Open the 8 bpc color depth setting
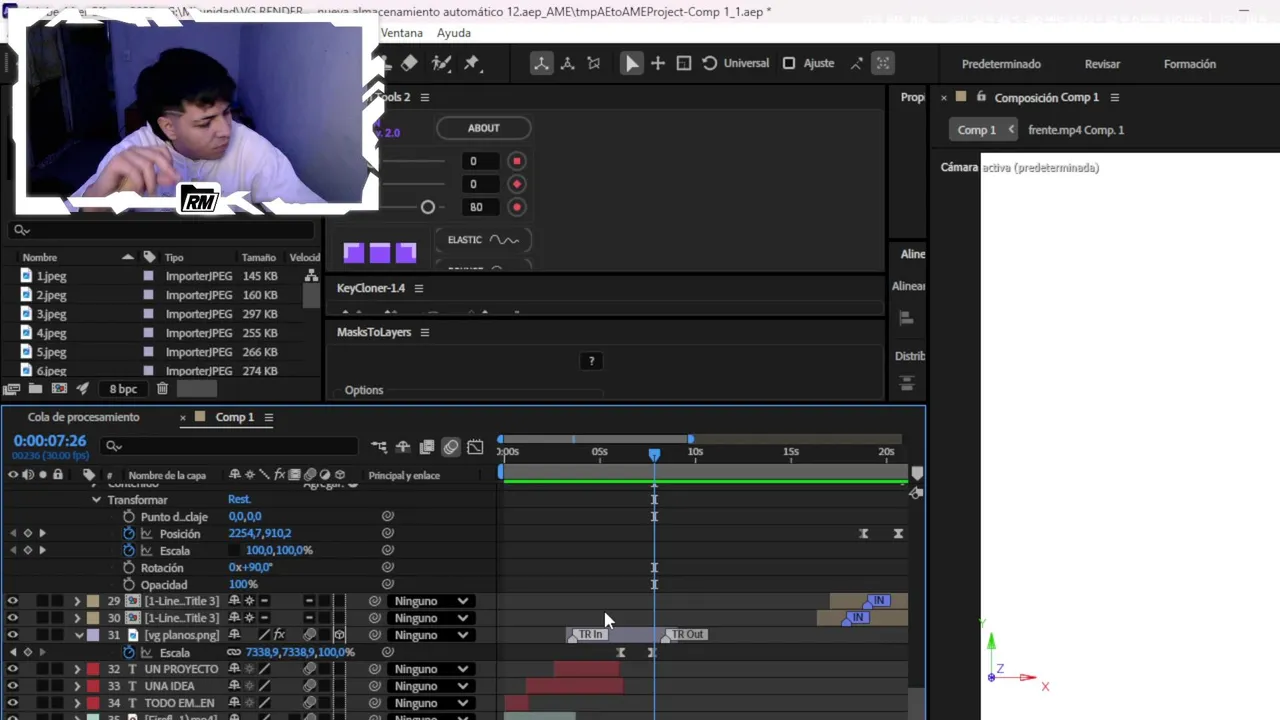 (x=123, y=389)
